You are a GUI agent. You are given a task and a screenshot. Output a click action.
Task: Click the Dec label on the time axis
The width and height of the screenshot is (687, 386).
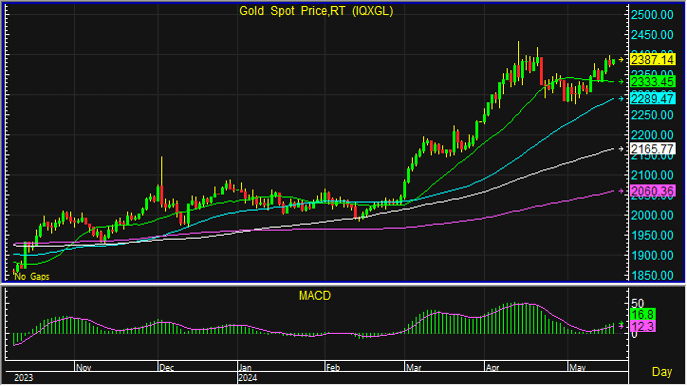[x=166, y=368]
